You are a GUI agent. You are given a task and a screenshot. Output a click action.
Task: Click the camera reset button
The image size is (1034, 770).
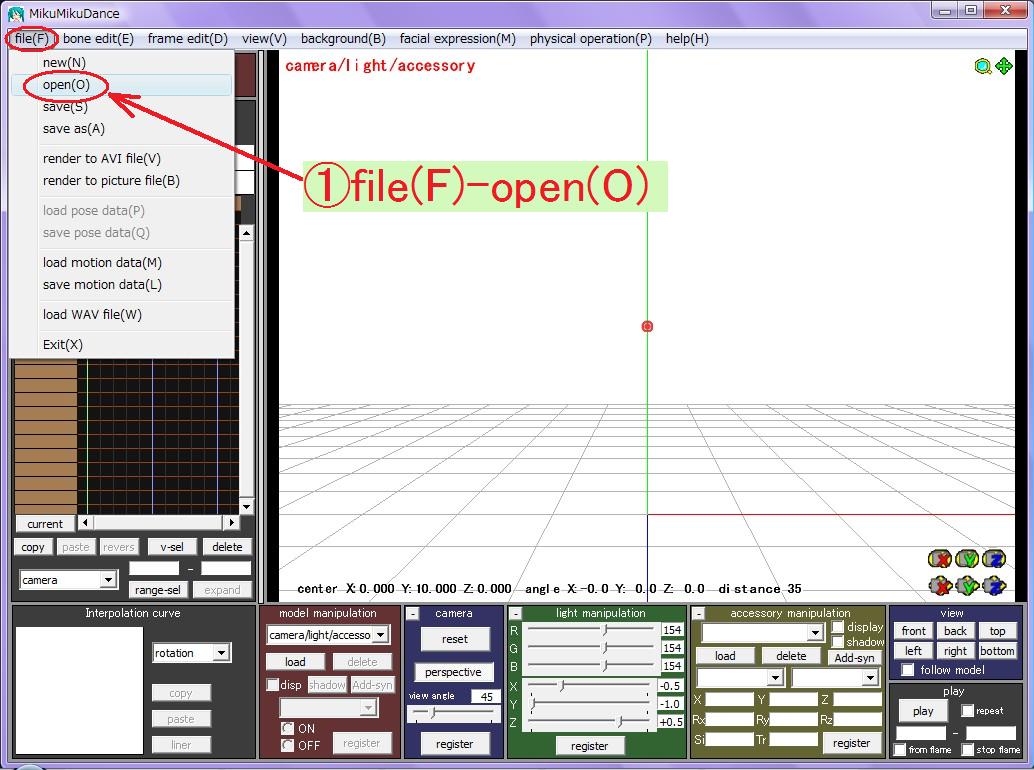pyautogui.click(x=454, y=639)
